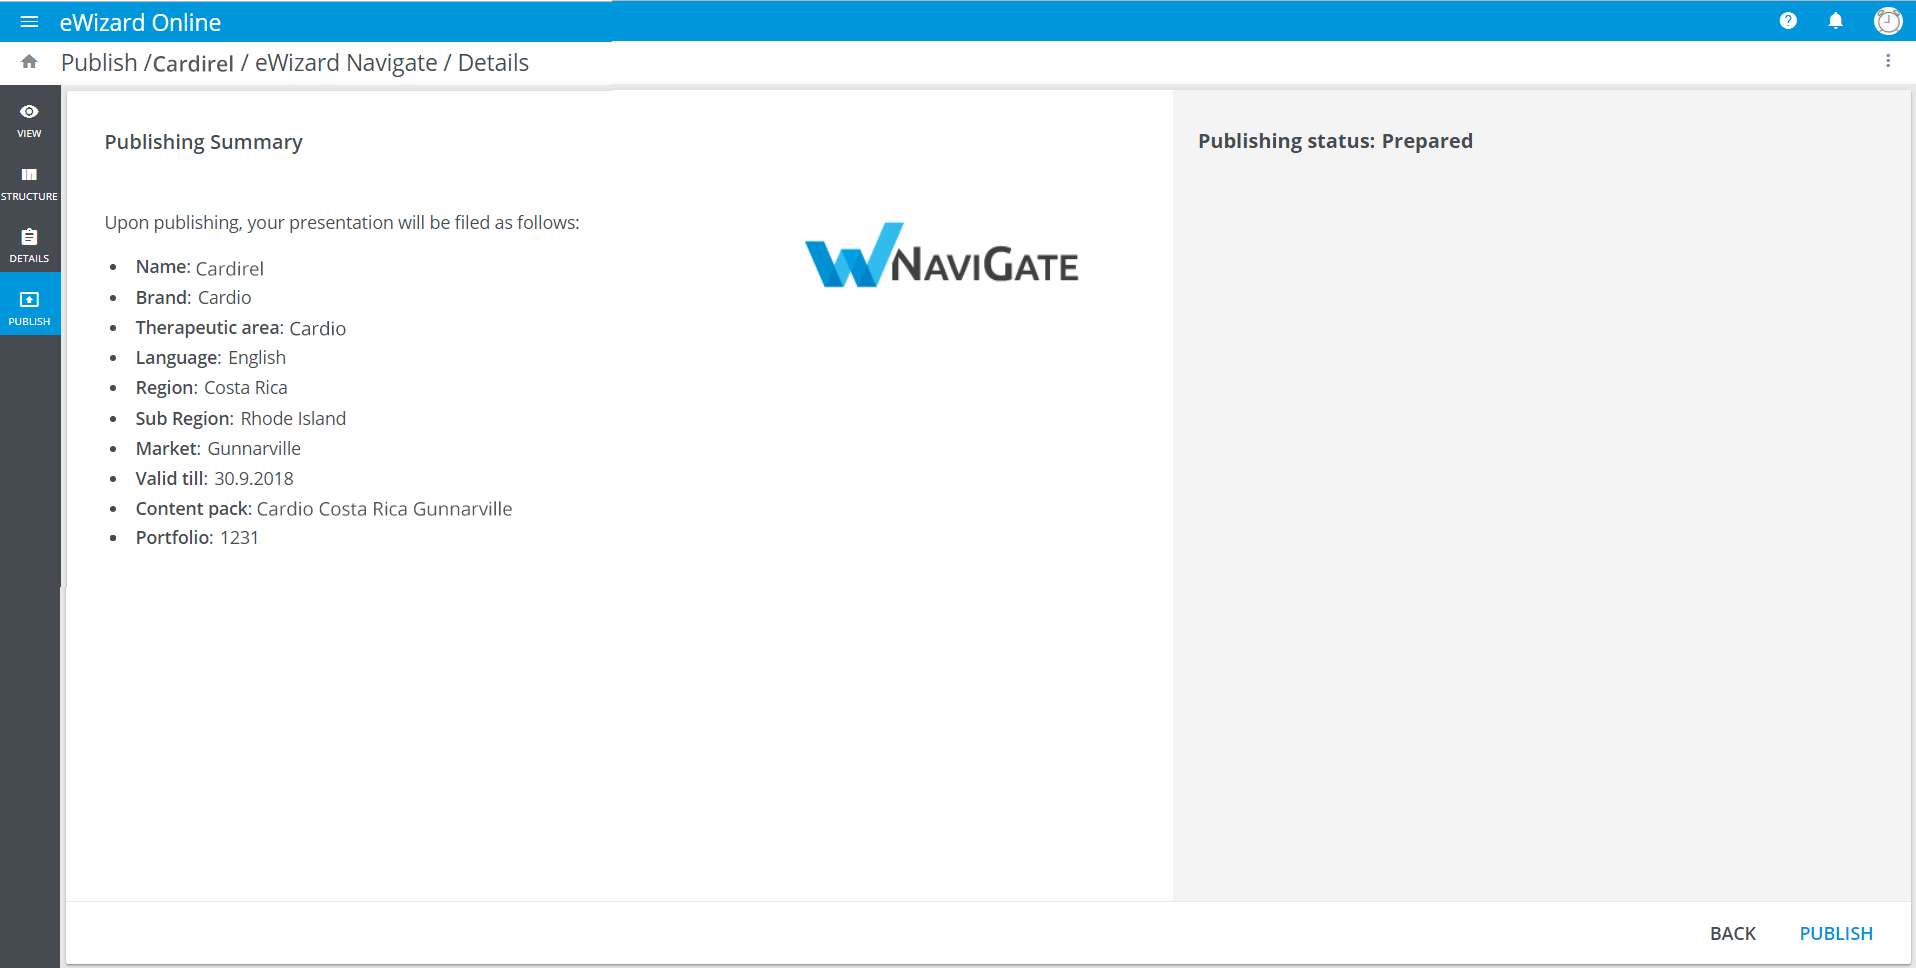Open the hamburger navigation menu
Image resolution: width=1916 pixels, height=968 pixels.
(x=29, y=22)
